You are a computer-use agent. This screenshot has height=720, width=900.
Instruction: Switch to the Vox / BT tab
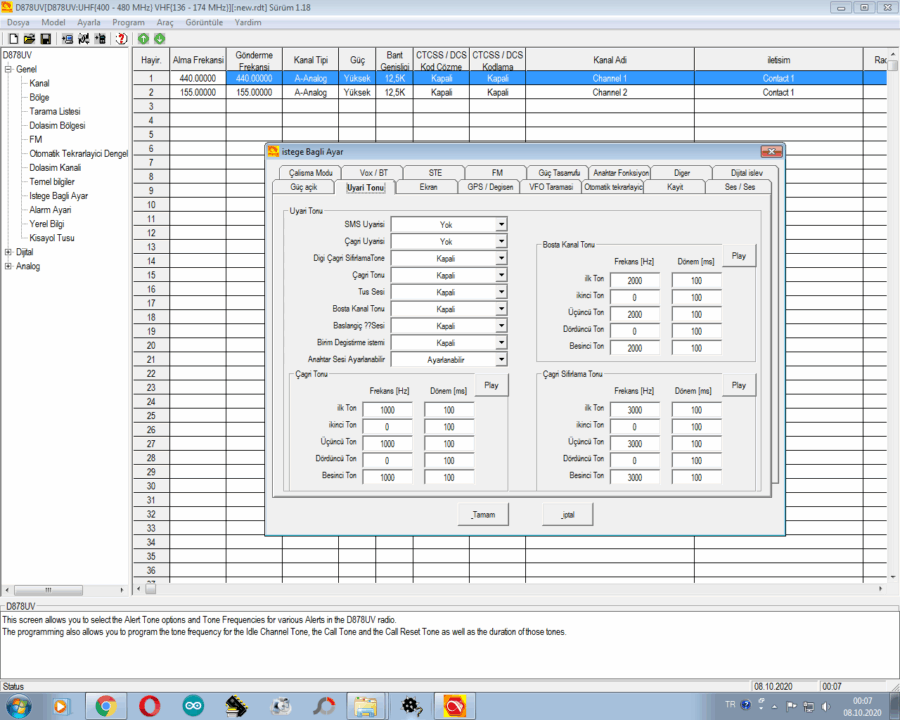(373, 172)
